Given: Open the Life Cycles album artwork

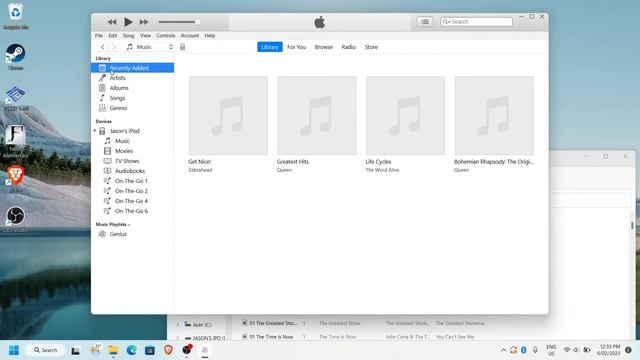Looking at the screenshot, I should pyautogui.click(x=405, y=116).
